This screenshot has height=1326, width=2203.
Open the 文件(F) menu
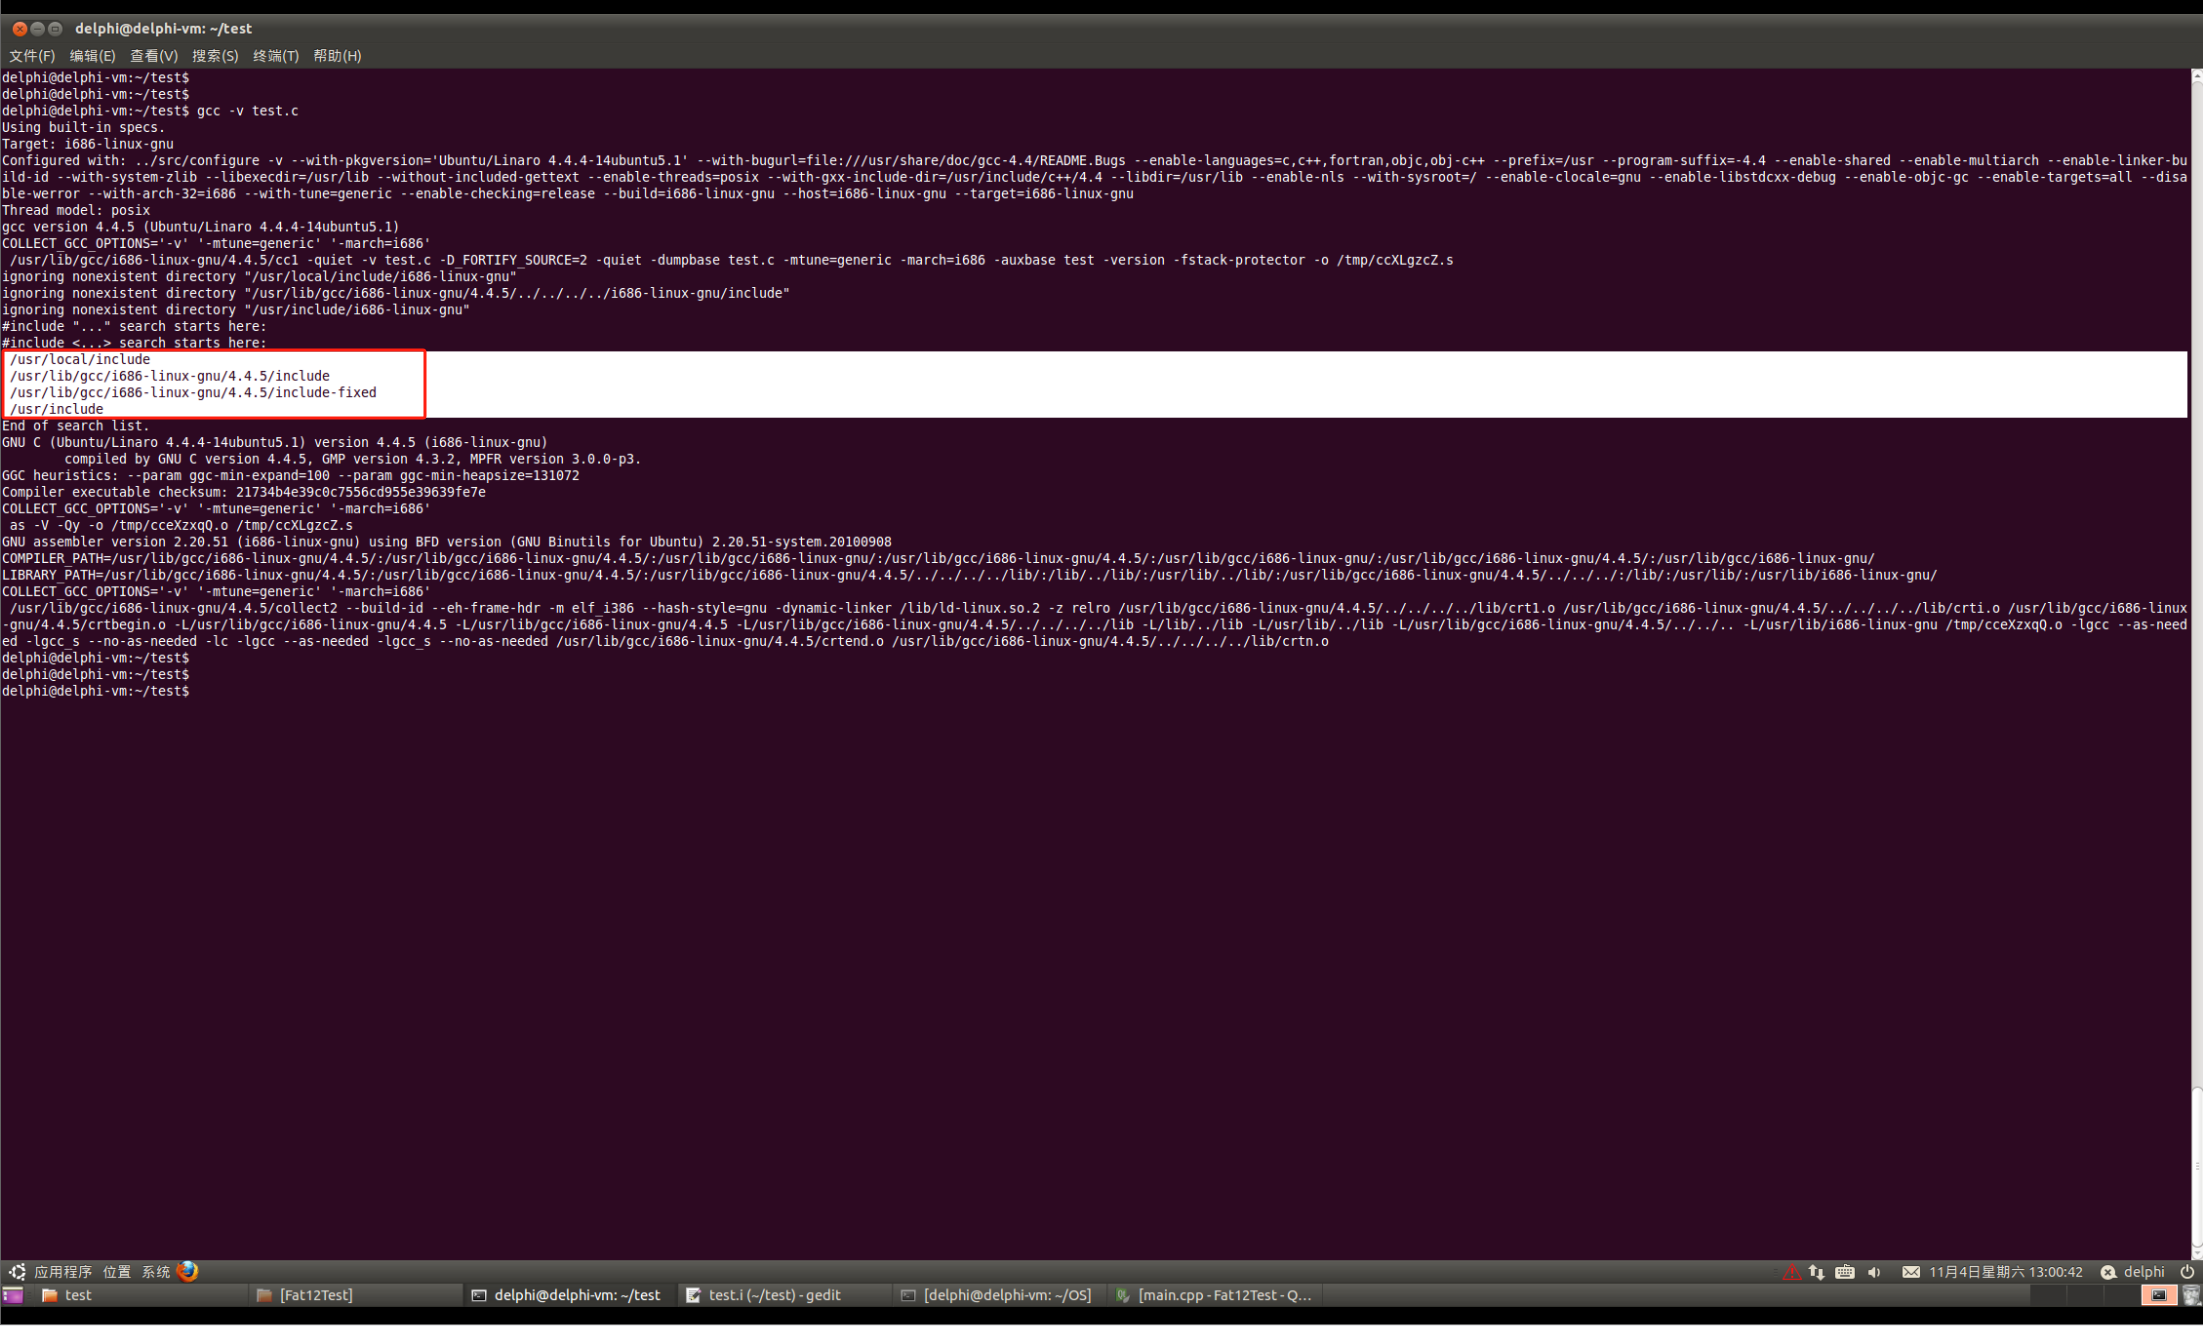(32, 56)
